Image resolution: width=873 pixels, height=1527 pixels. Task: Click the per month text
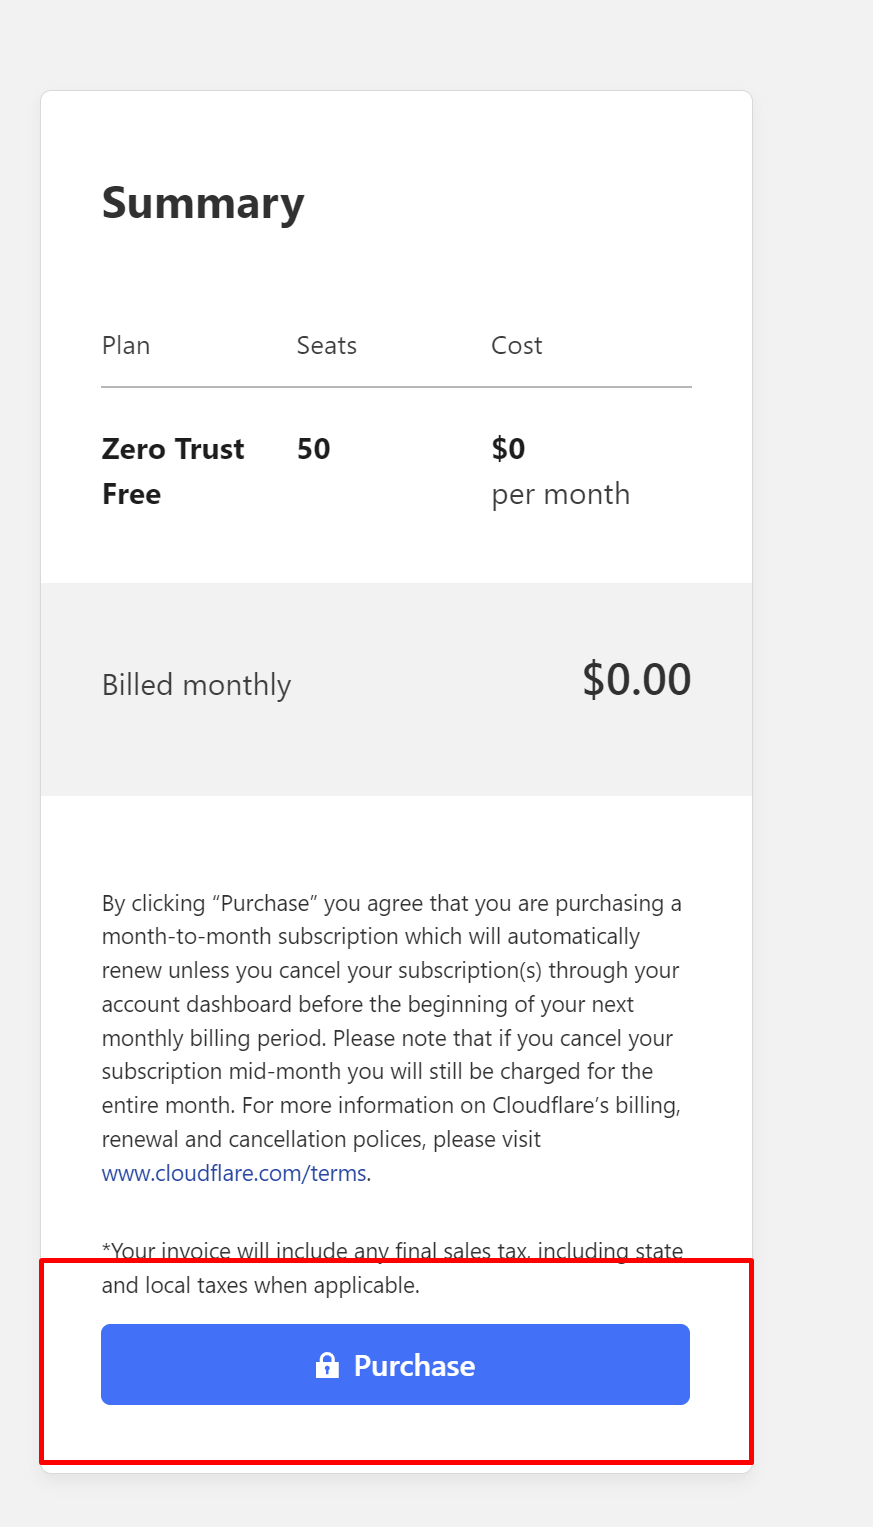click(x=561, y=494)
